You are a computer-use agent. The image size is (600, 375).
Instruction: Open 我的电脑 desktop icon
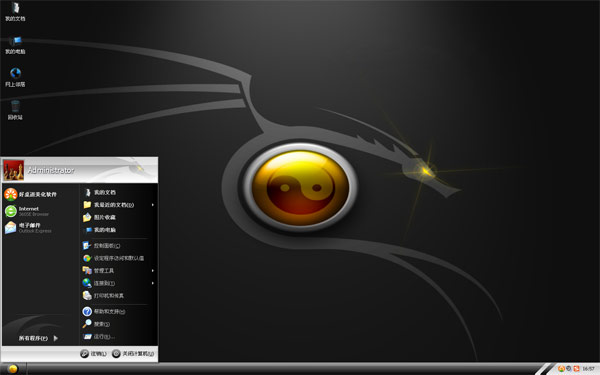coord(15,45)
